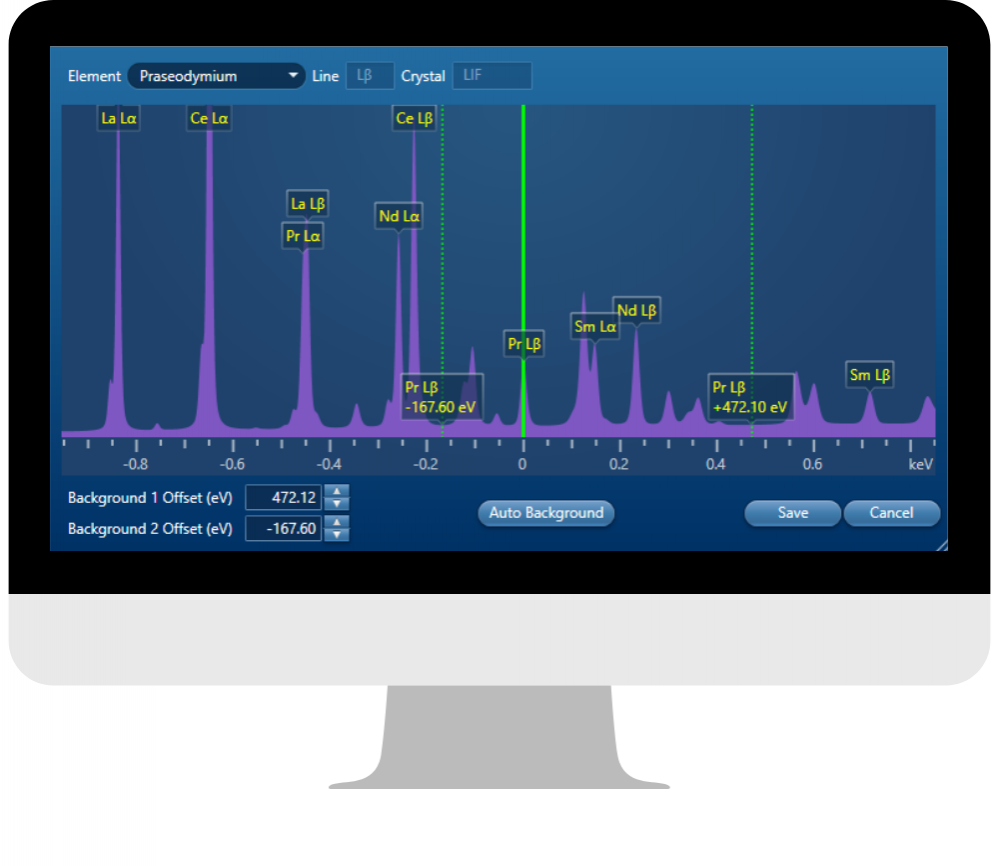Select the Ce Lα peak label
The image size is (999, 866).
point(209,118)
